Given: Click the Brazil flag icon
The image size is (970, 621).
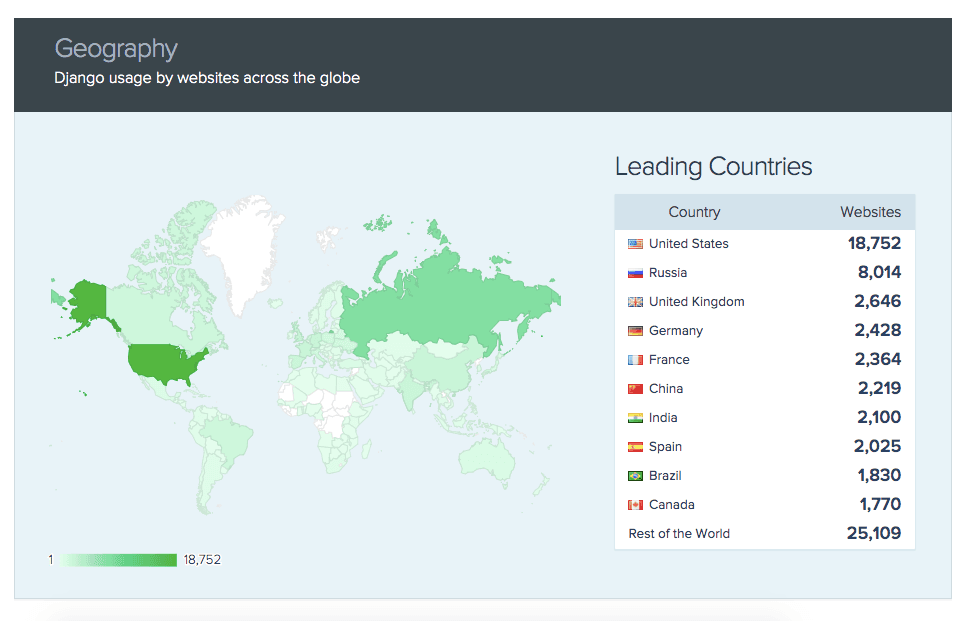Looking at the screenshot, I should tap(635, 476).
